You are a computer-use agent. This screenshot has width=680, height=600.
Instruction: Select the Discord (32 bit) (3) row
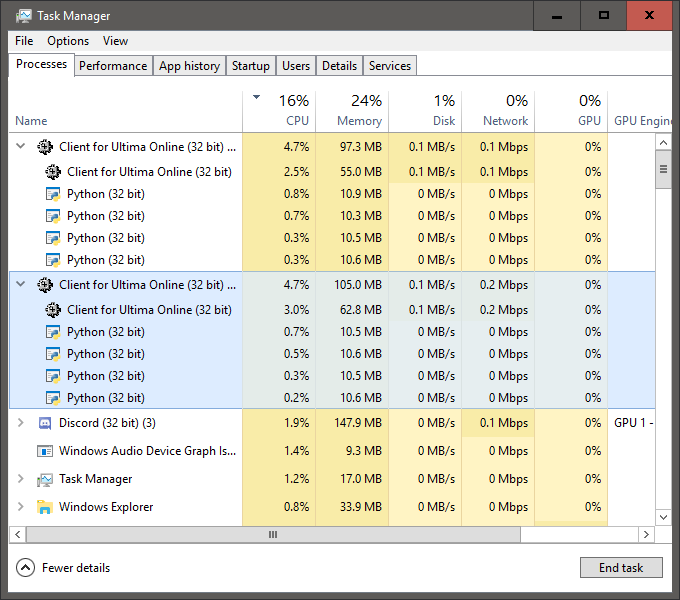click(332, 423)
